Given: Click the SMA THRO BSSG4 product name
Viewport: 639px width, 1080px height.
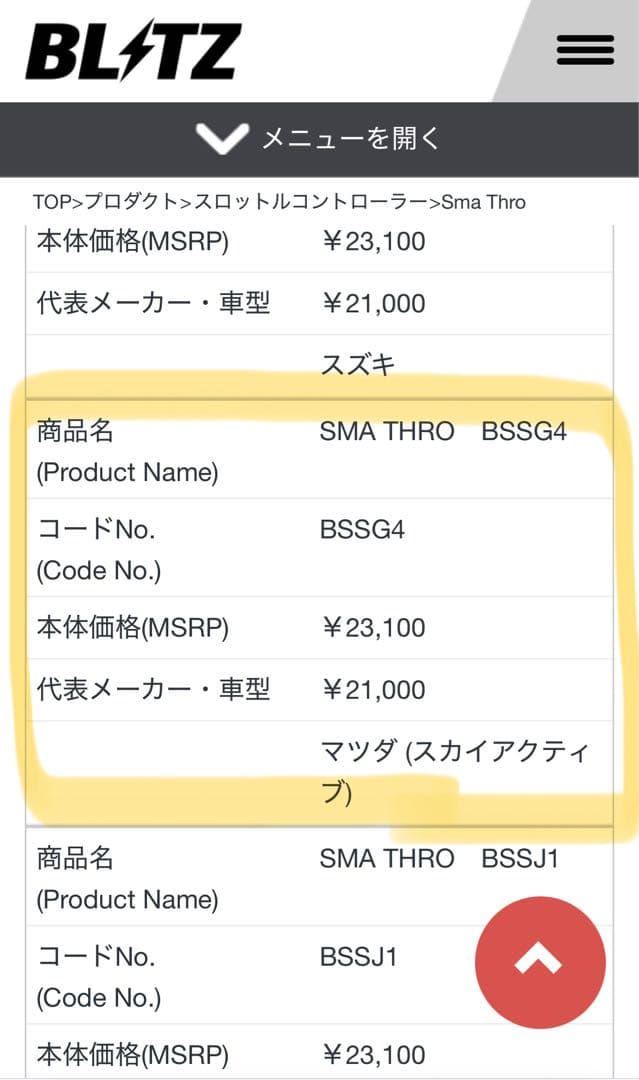Looking at the screenshot, I should [x=443, y=431].
